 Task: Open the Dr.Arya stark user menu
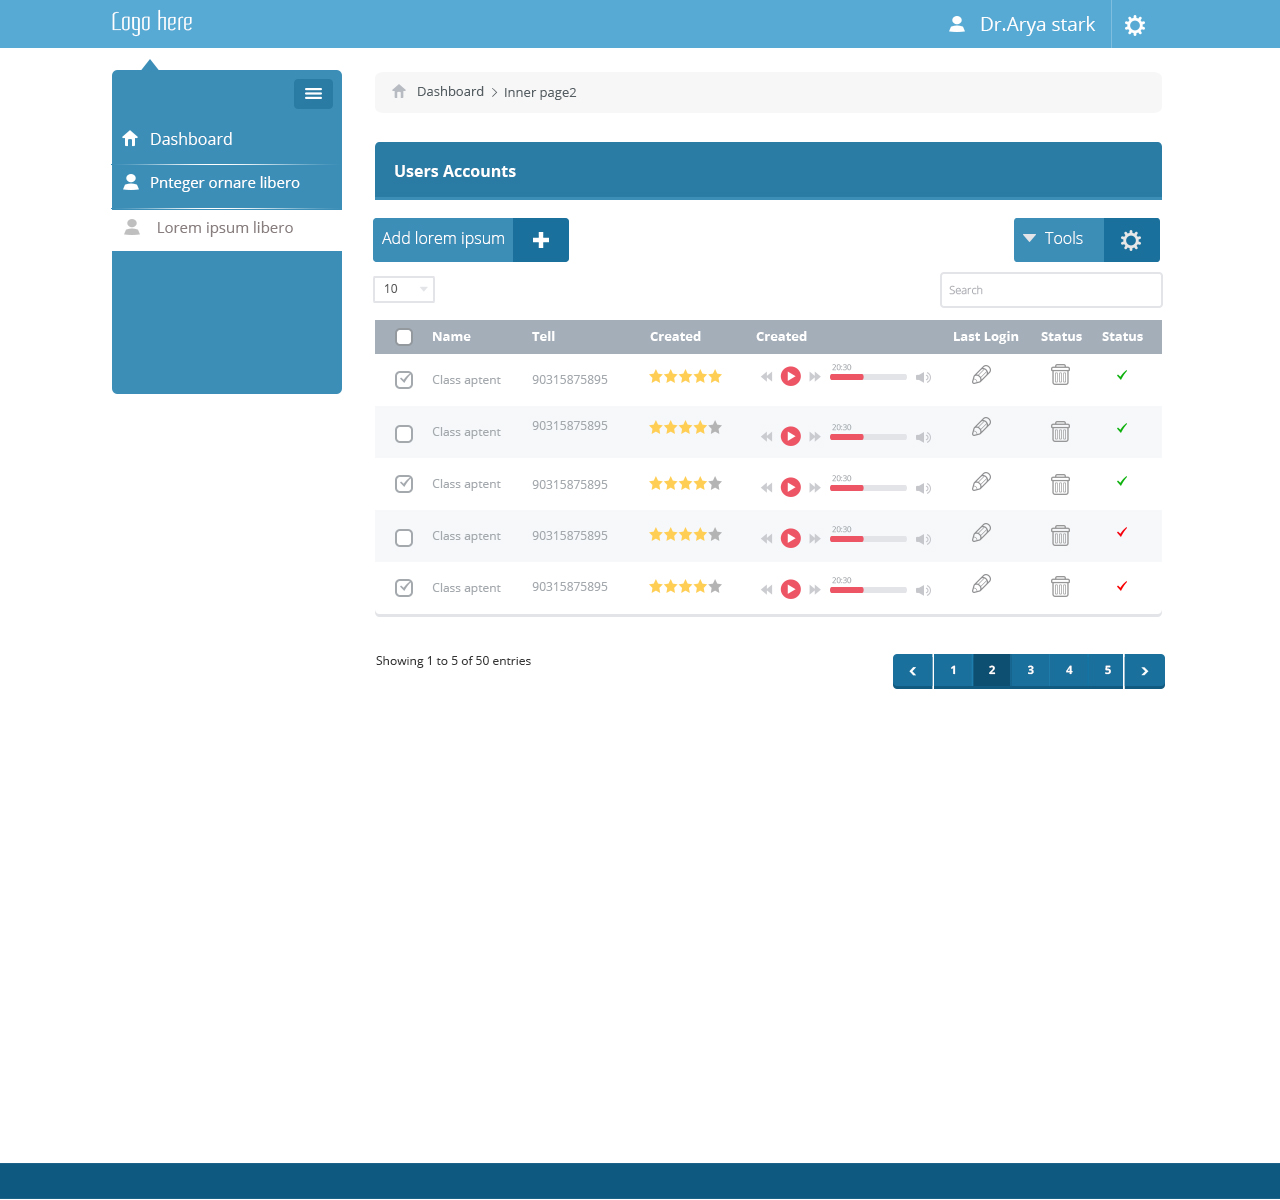[x=1022, y=25]
